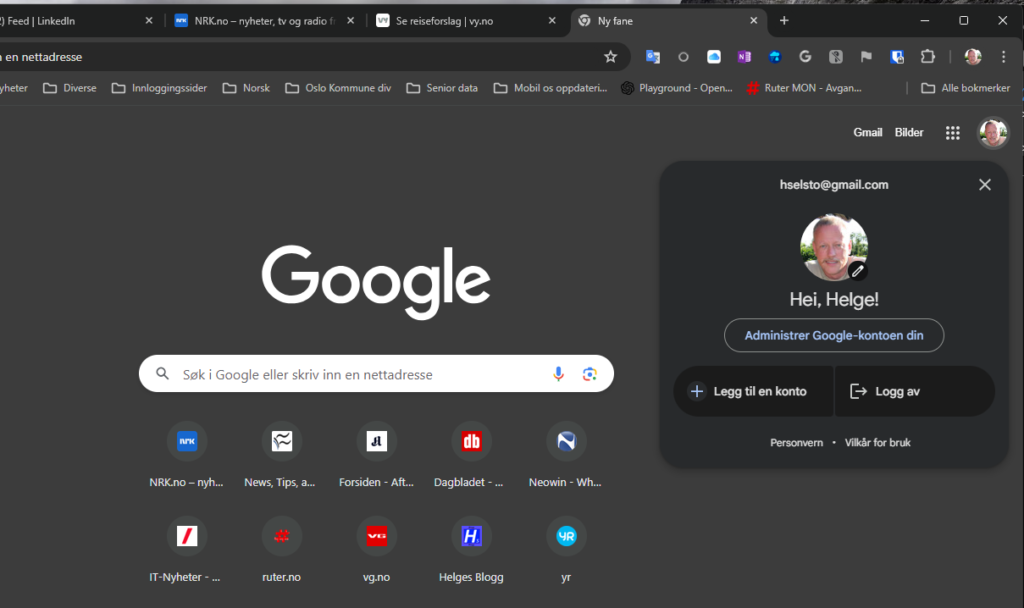
Task: Open the Chrome Extensions puzzle icon
Action: pyautogui.click(x=929, y=57)
